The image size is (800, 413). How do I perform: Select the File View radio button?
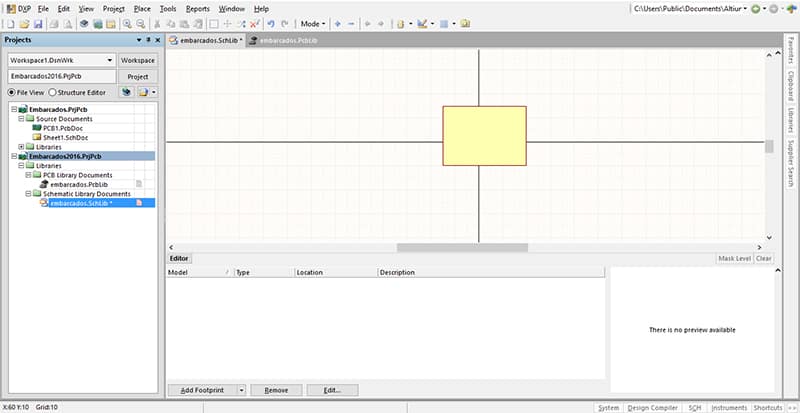pyautogui.click(x=13, y=92)
